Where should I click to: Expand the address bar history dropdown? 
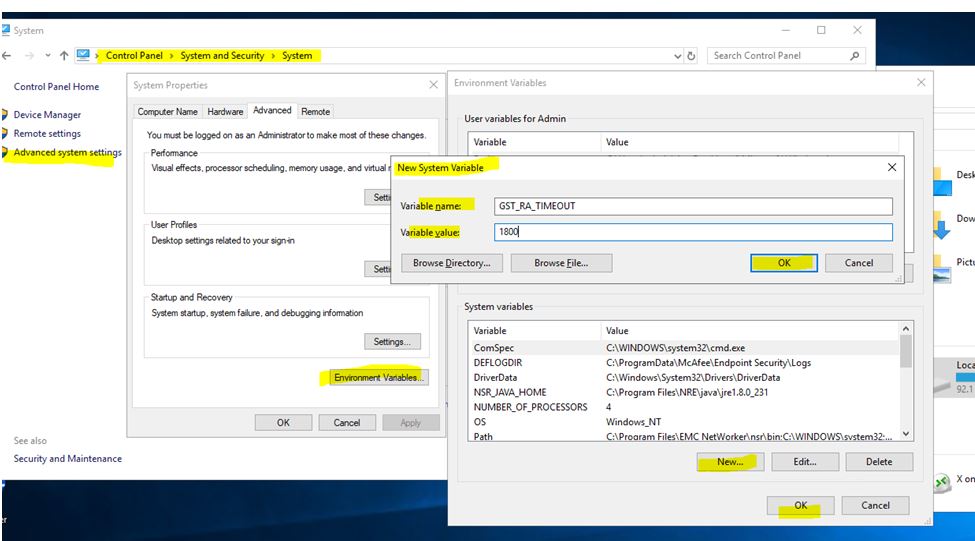tap(678, 56)
